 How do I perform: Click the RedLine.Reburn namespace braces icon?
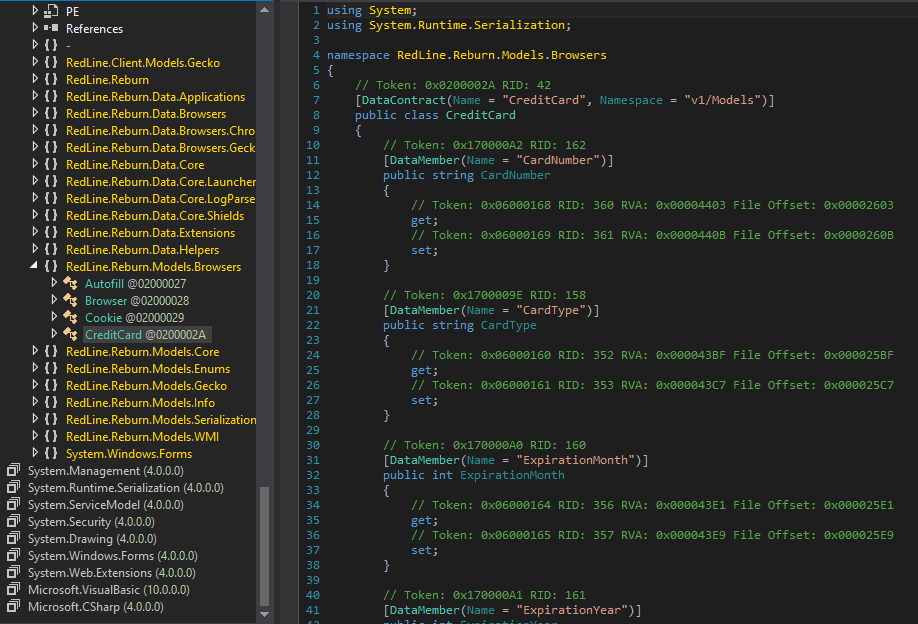coord(51,80)
